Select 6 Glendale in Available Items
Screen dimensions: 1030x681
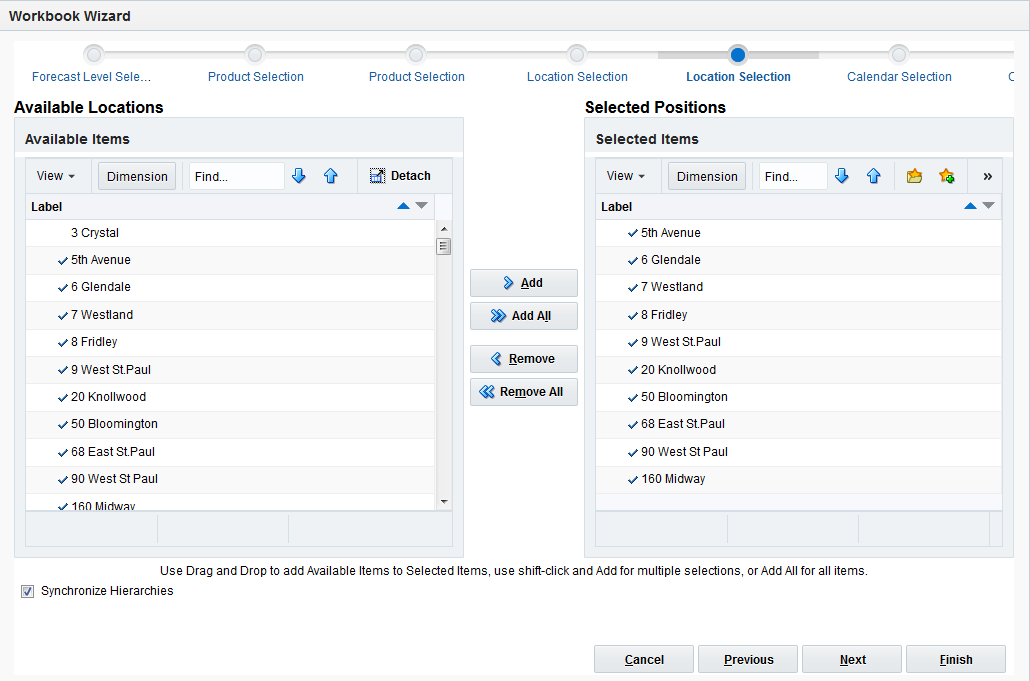pos(230,287)
